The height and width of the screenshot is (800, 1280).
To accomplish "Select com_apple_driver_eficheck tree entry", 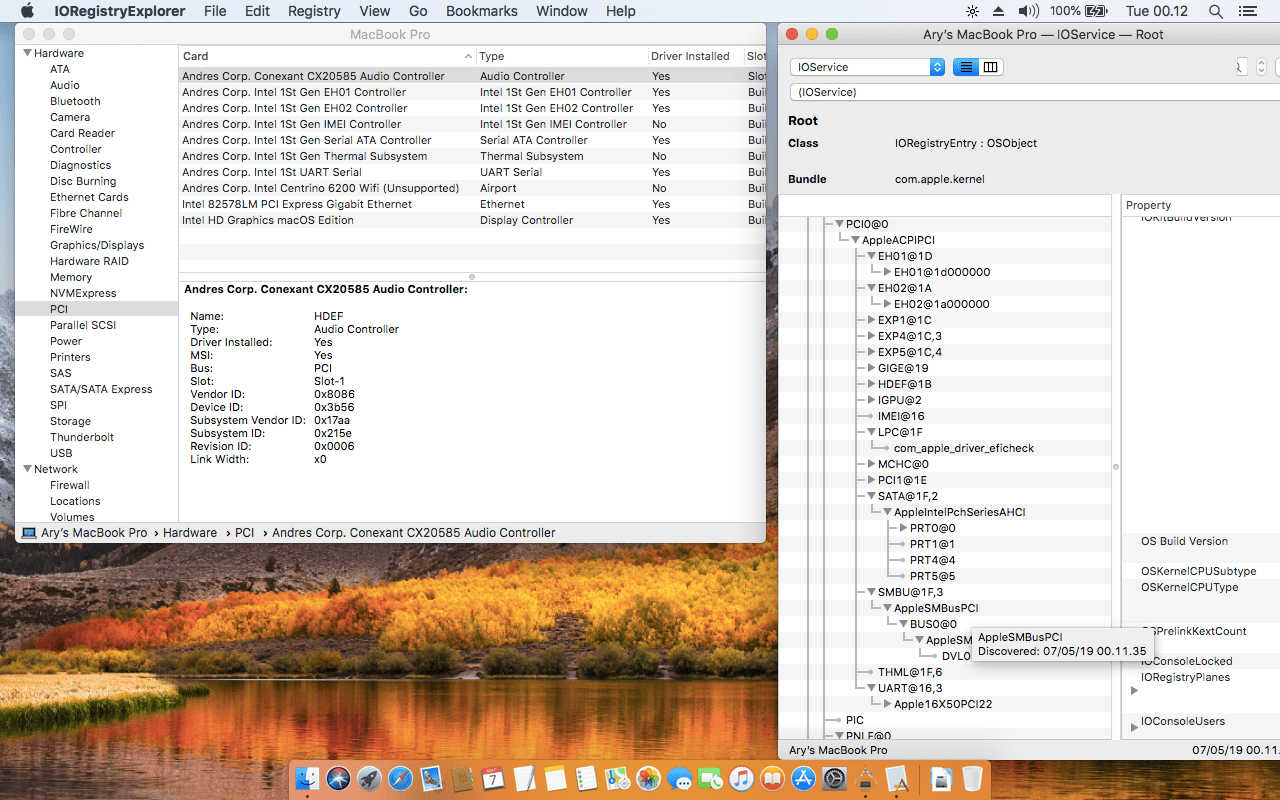I will (964, 448).
